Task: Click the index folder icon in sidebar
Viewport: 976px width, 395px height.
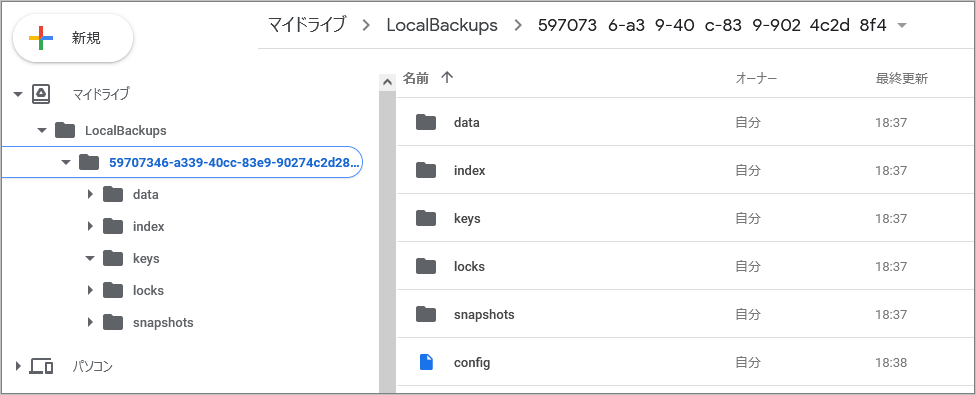Action: tap(113, 226)
